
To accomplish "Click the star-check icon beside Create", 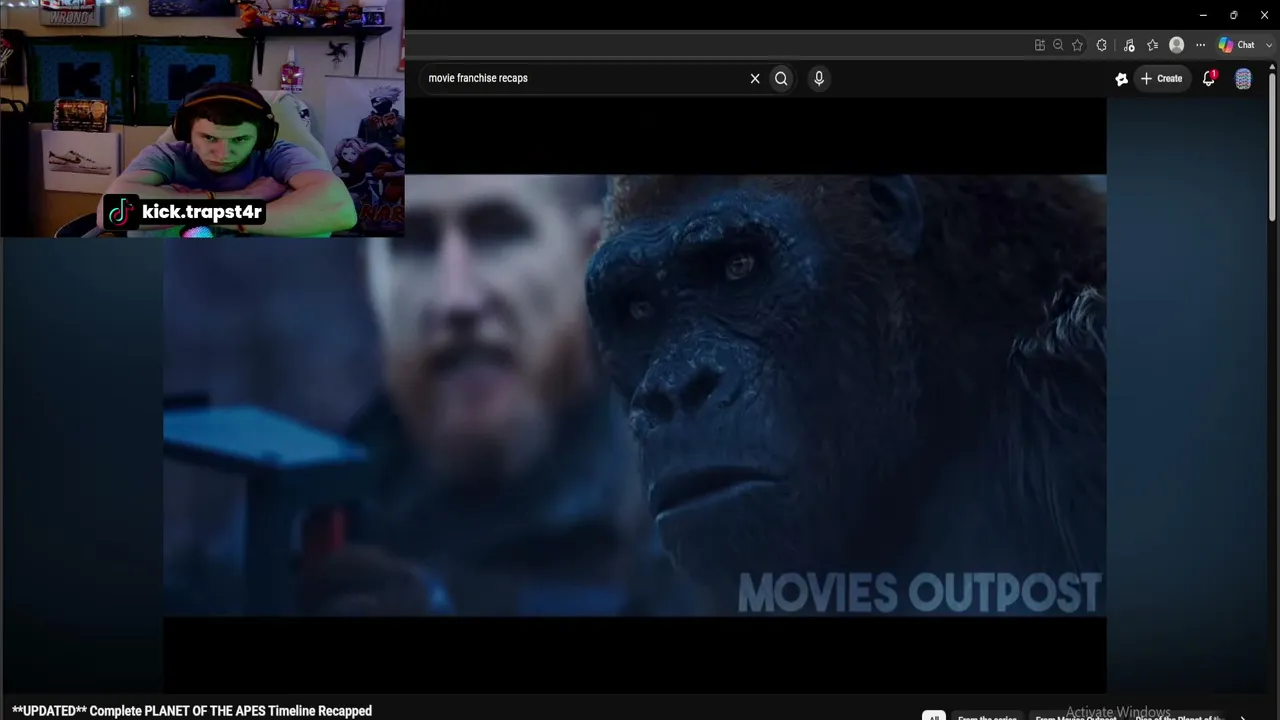I will point(1121,79).
